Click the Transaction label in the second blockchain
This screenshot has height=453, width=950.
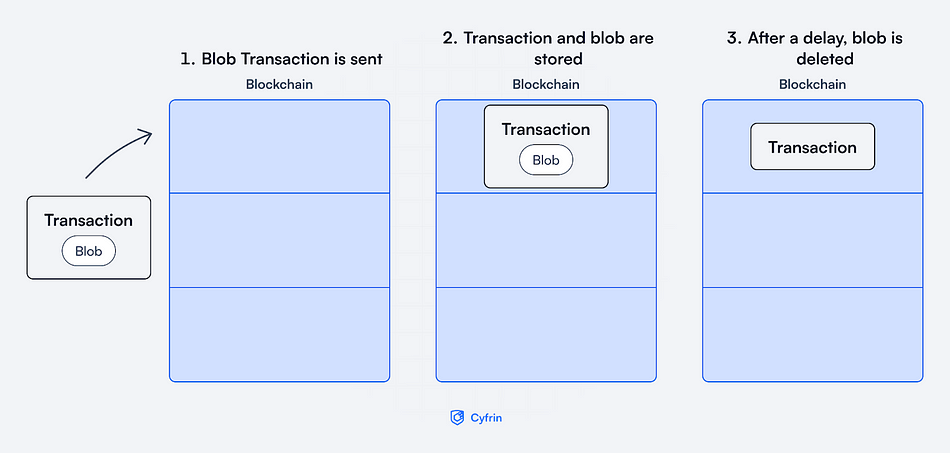point(546,130)
